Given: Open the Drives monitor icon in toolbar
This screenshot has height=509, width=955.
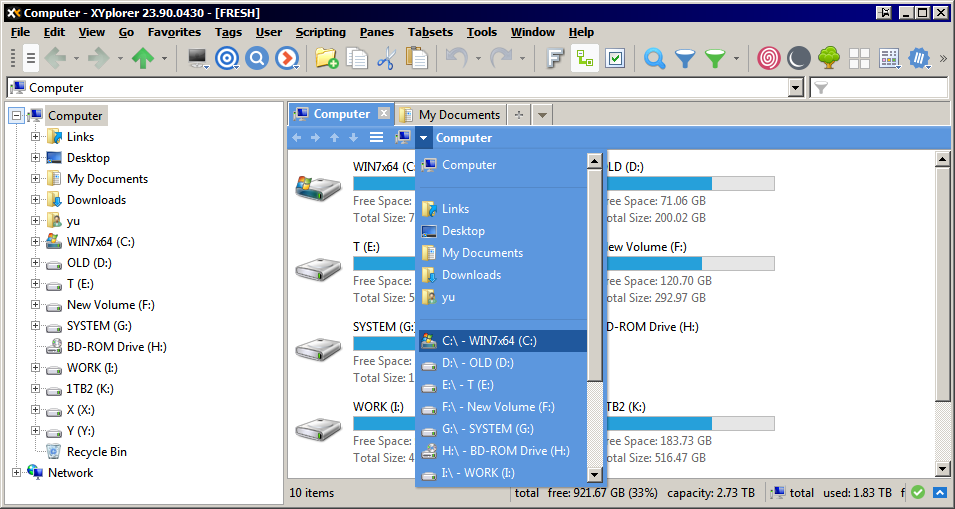Looking at the screenshot, I should pos(199,58).
